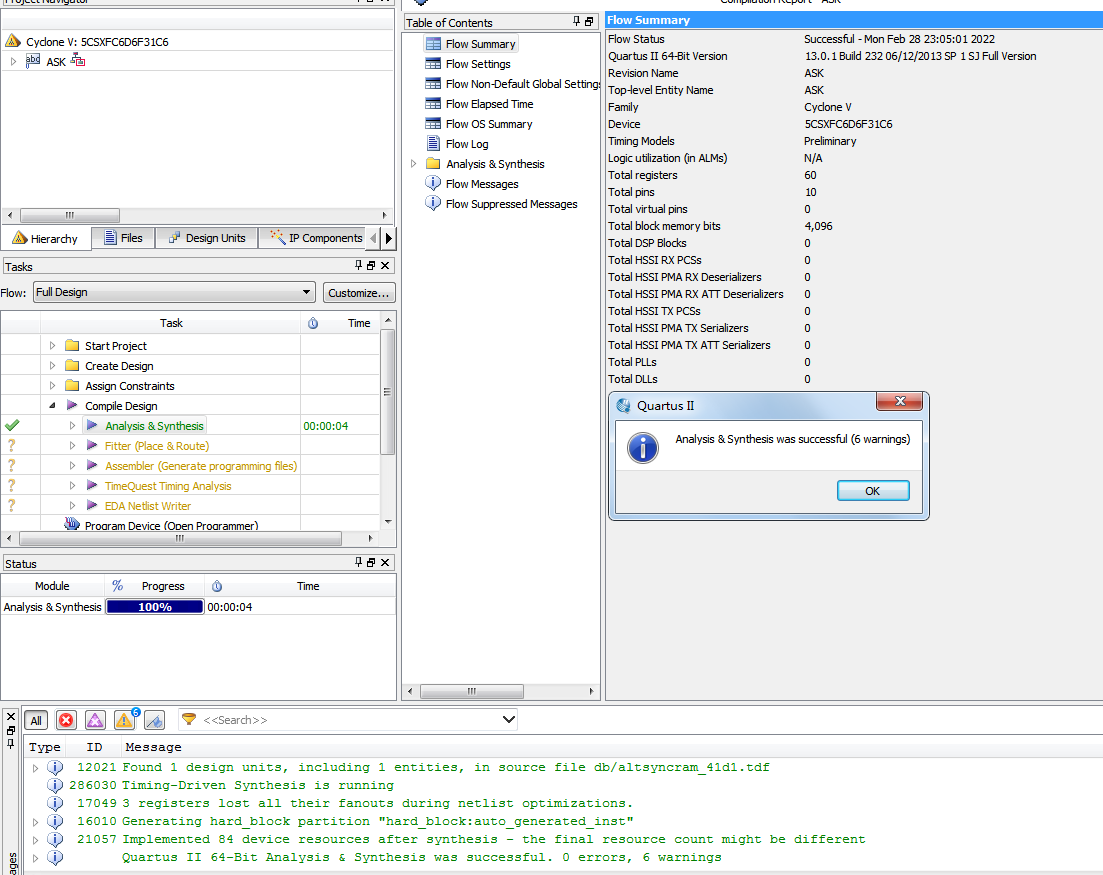The height and width of the screenshot is (875, 1103).
Task: Click the Tasks panel vertical scrollbar
Action: (388, 391)
